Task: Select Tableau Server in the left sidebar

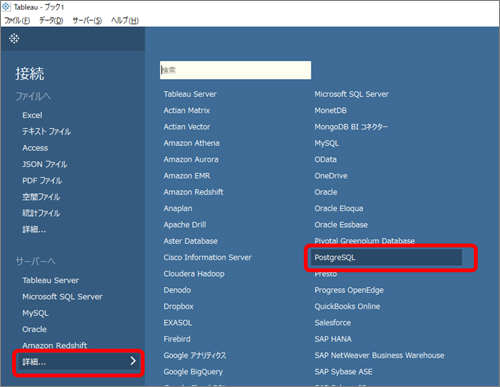Action: coord(51,280)
